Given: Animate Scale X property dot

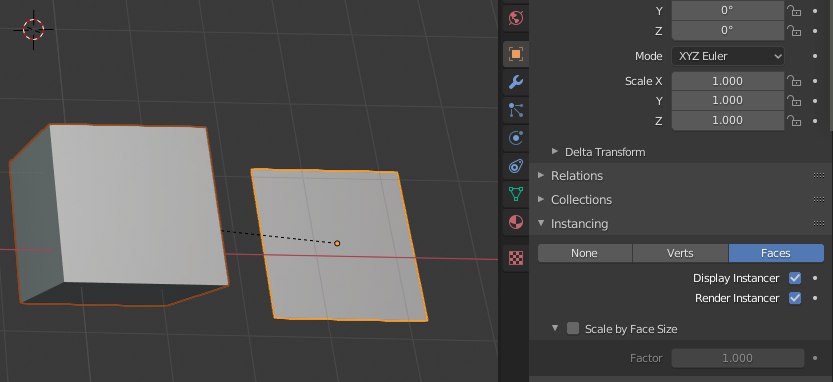Looking at the screenshot, I should pyautogui.click(x=815, y=81).
